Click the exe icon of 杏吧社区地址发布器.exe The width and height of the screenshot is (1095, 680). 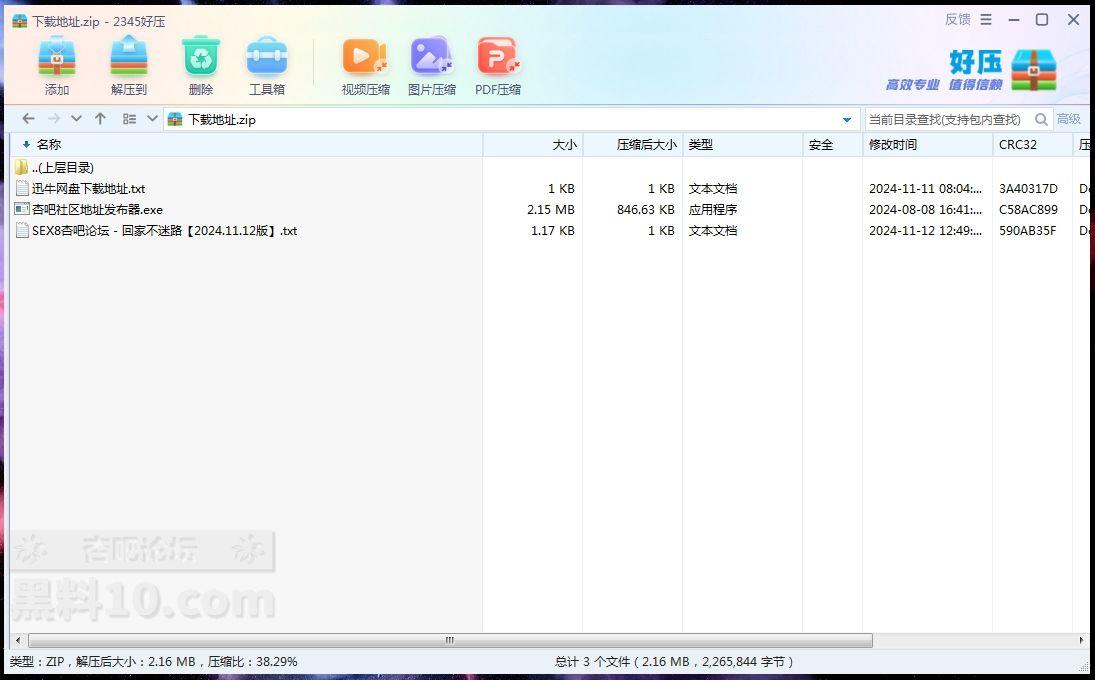tap(22, 209)
